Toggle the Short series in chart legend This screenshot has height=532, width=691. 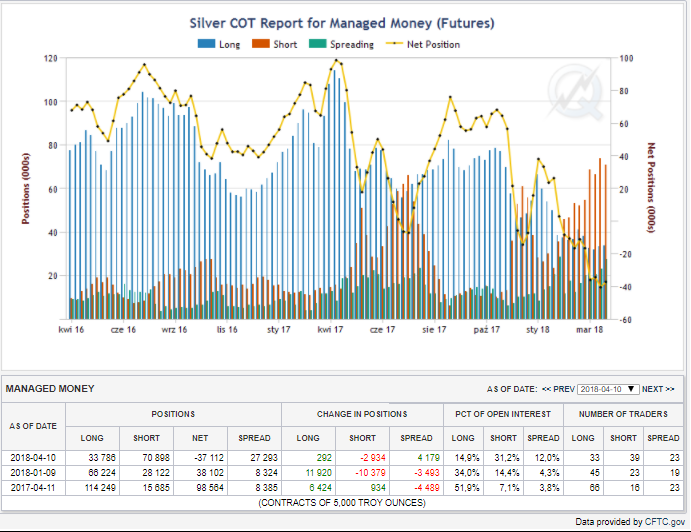[275, 44]
